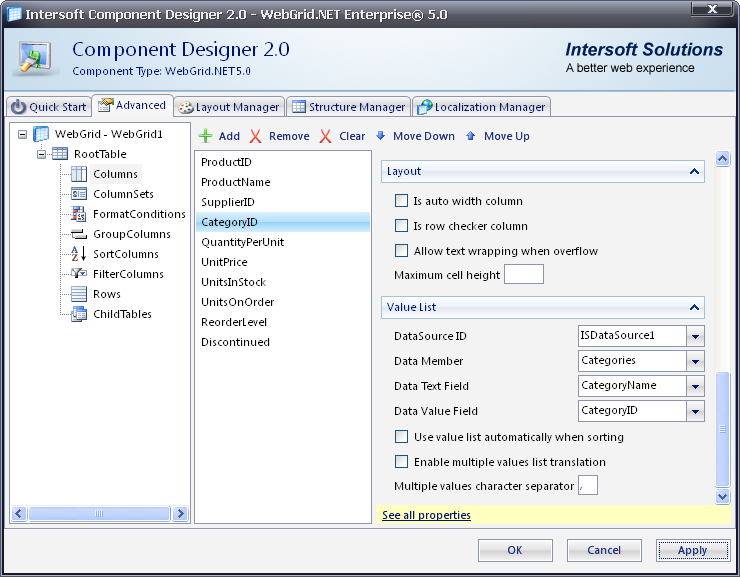
Task: Click the RootTable table icon
Action: [x=59, y=154]
